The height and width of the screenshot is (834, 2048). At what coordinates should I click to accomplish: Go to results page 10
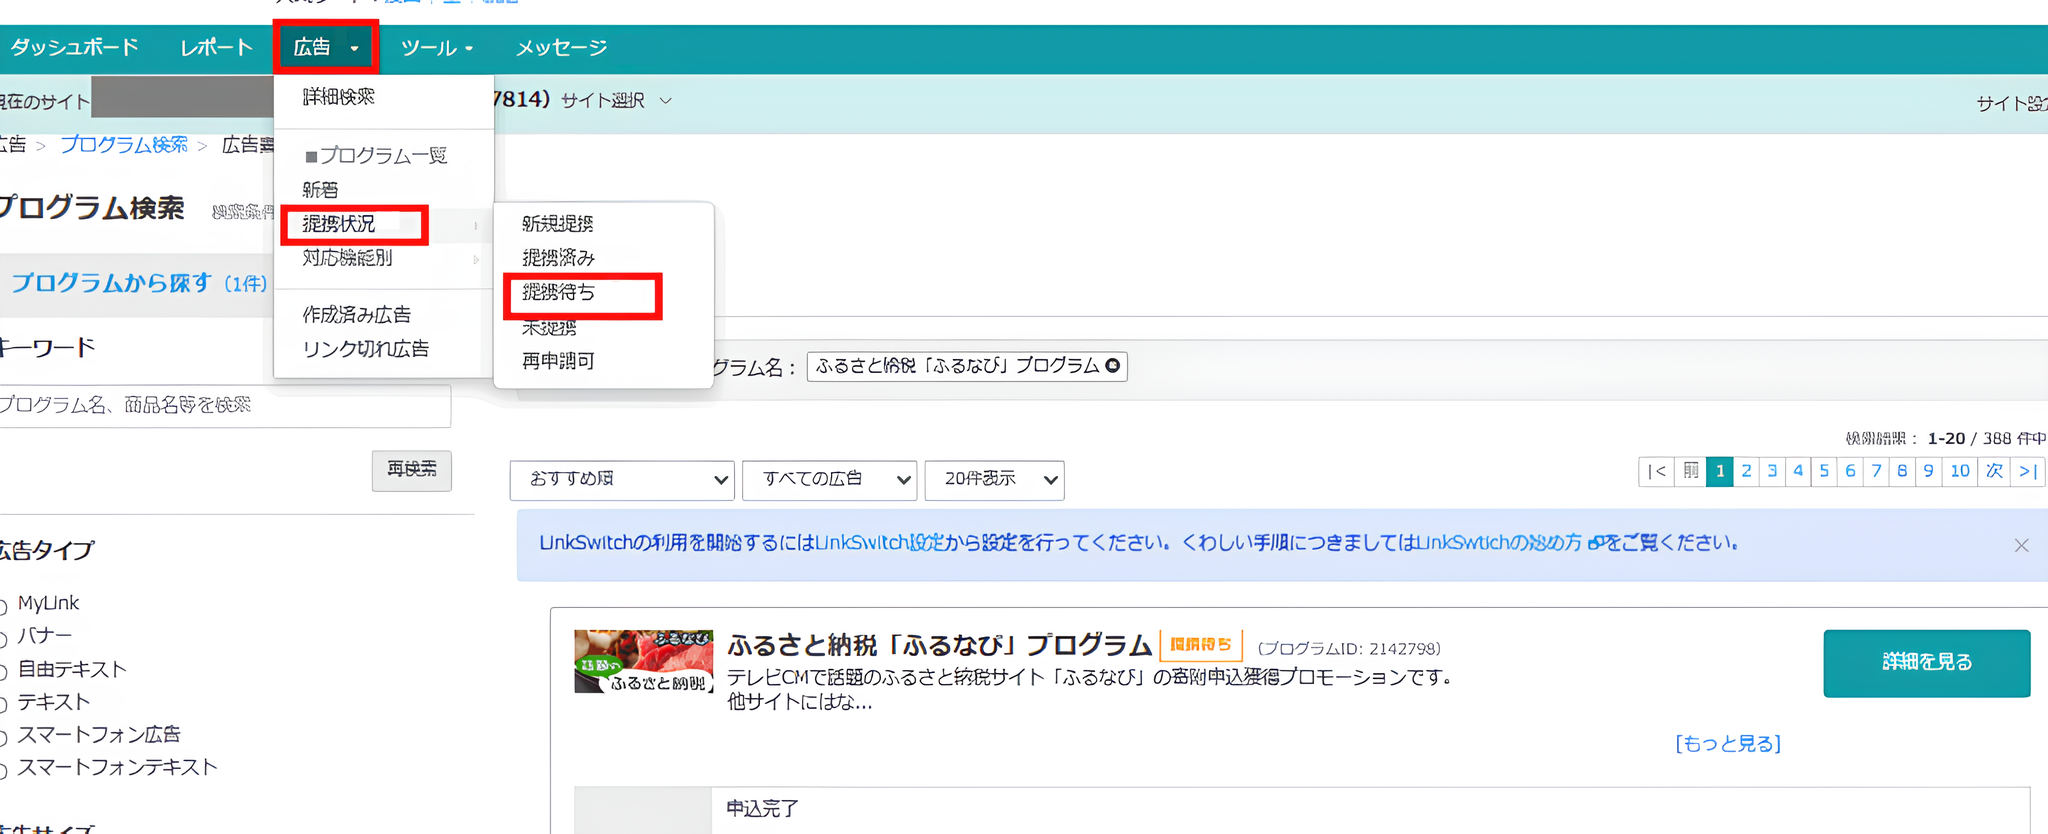(x=1960, y=471)
